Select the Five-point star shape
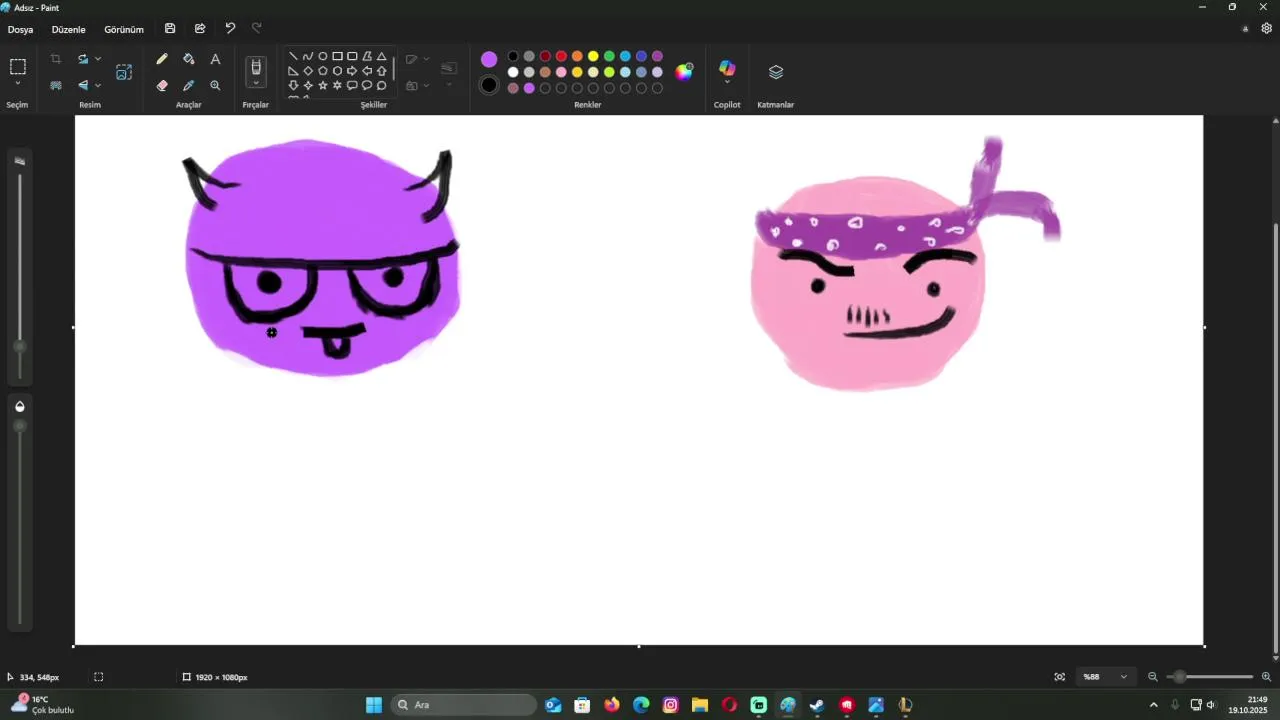This screenshot has height=720, width=1280. click(323, 86)
